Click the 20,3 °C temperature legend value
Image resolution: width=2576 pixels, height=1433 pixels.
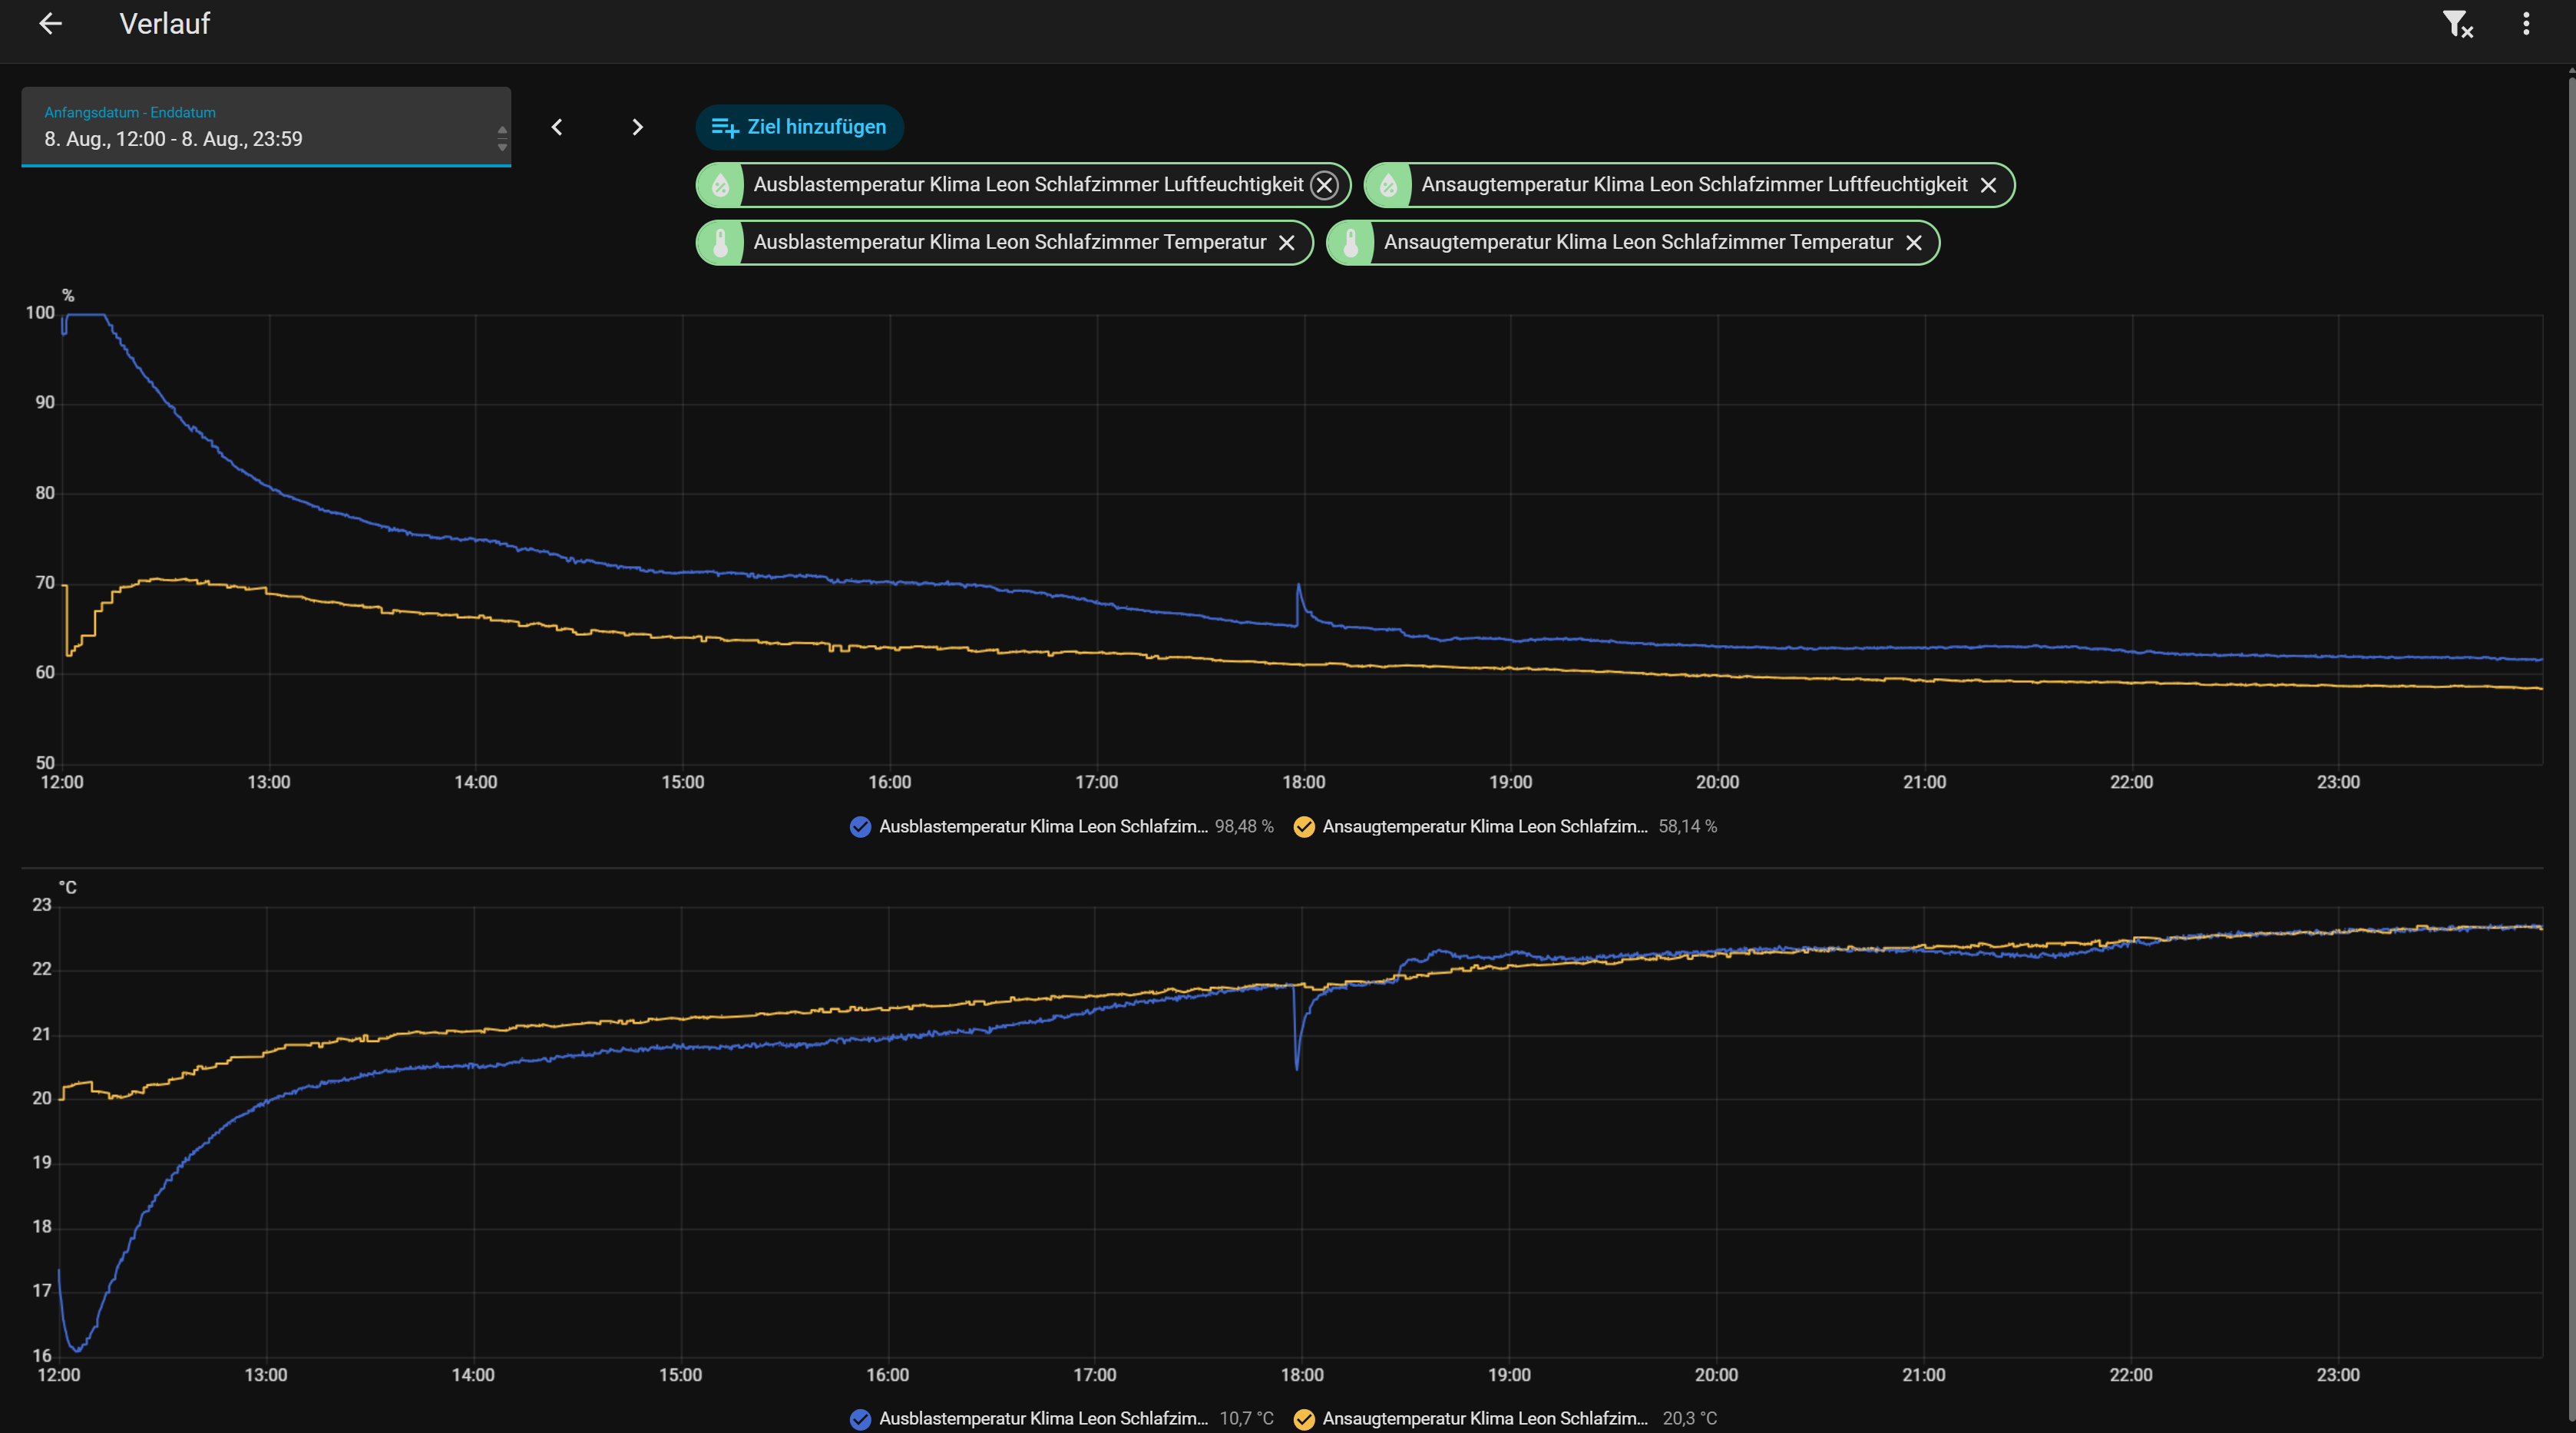[1690, 1419]
